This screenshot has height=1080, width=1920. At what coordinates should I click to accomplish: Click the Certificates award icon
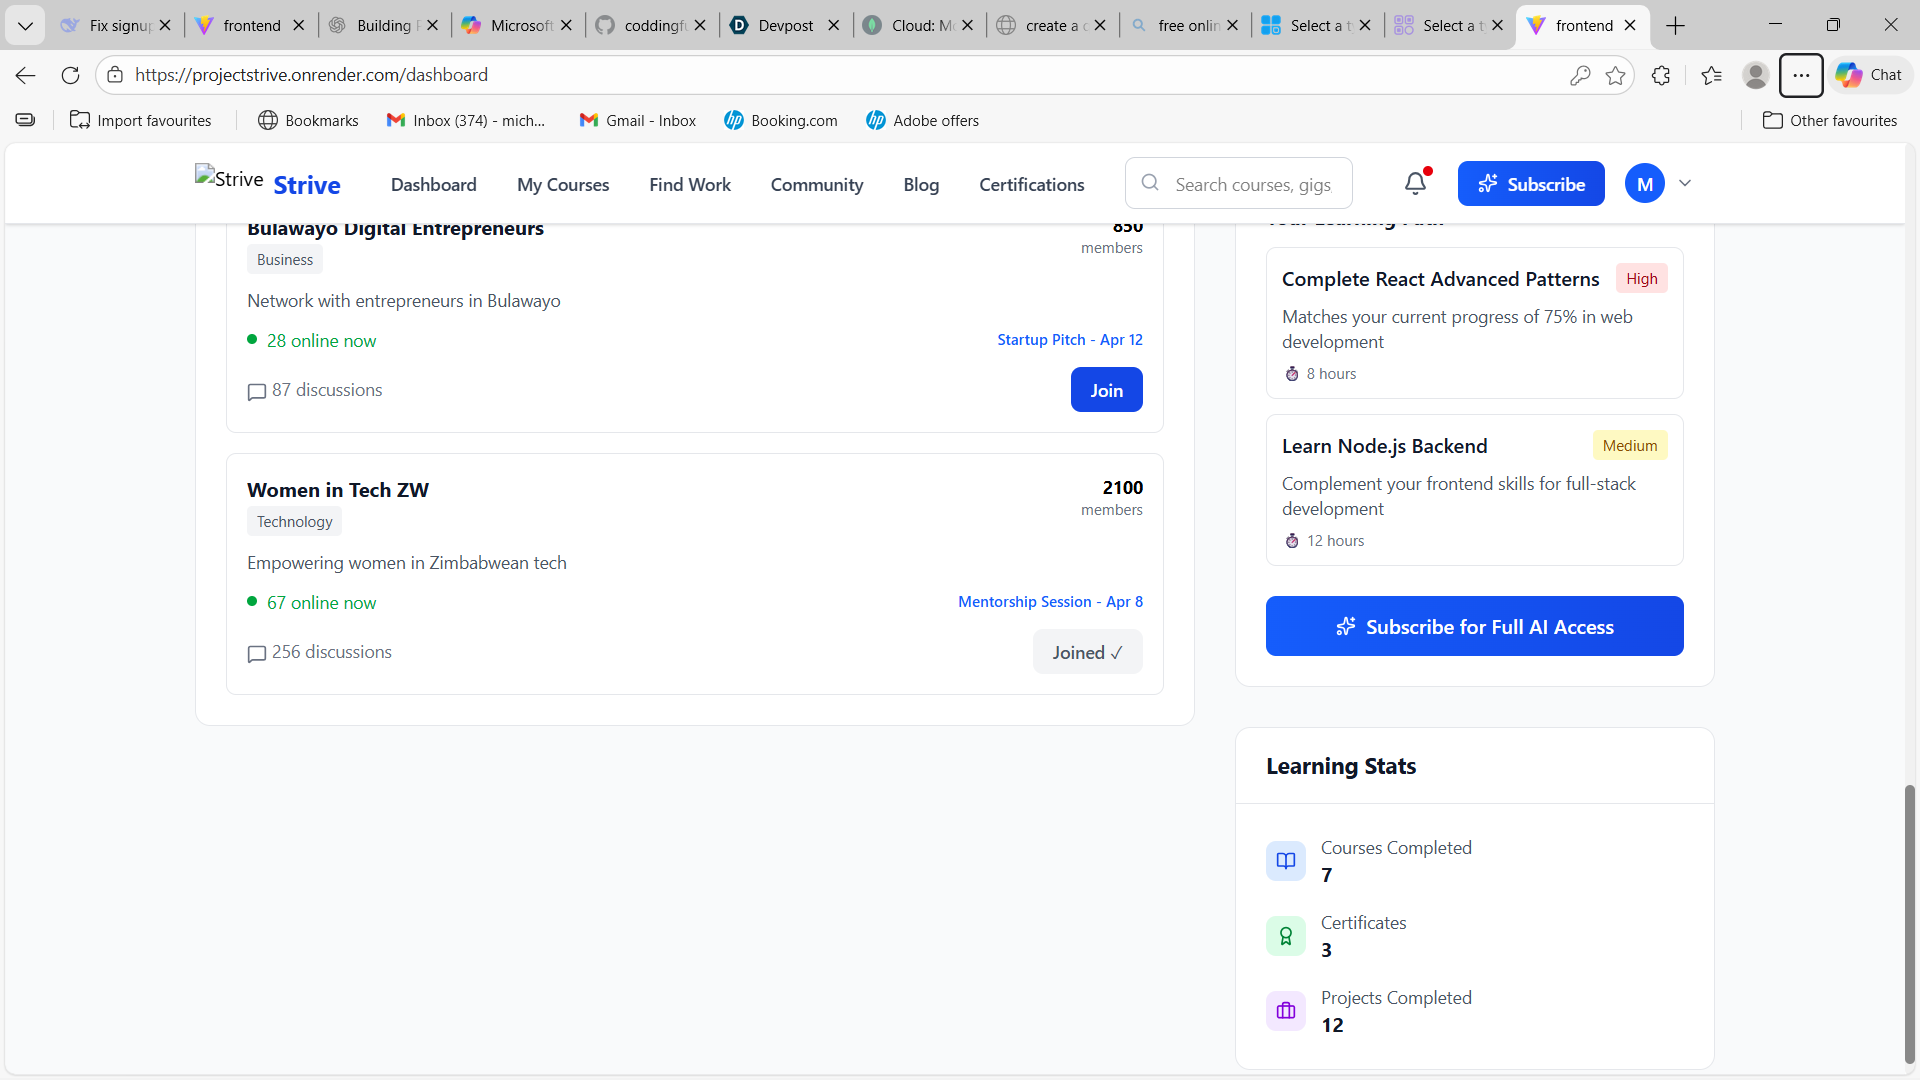[1286, 936]
